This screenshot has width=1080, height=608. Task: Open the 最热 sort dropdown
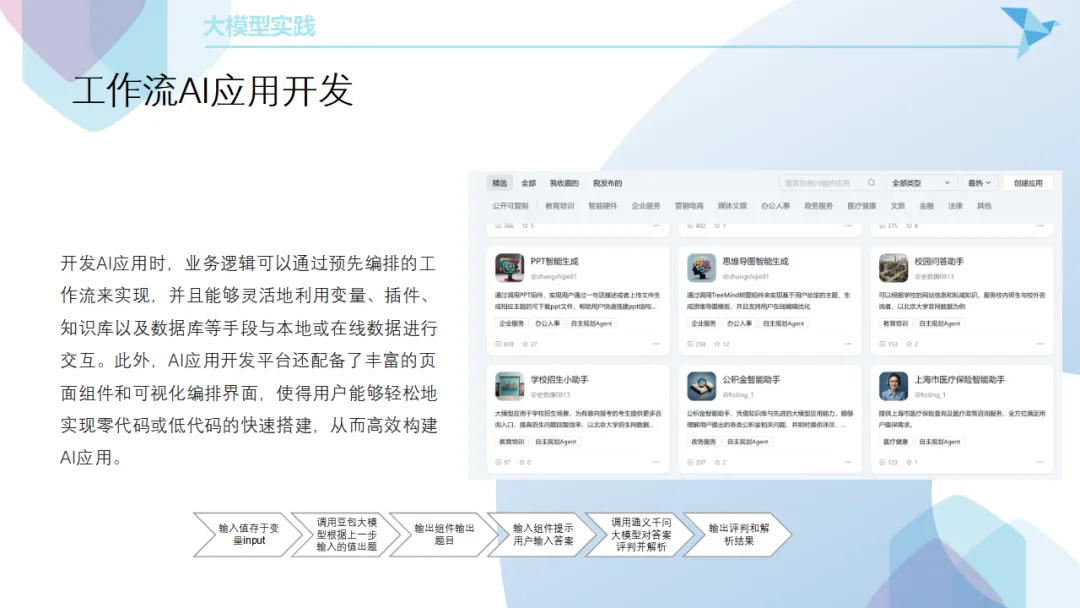click(x=979, y=183)
